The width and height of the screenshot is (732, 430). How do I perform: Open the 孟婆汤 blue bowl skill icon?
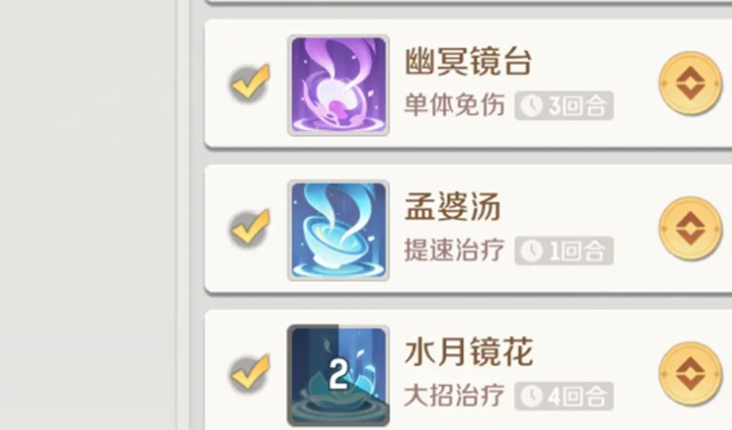[x=338, y=230]
